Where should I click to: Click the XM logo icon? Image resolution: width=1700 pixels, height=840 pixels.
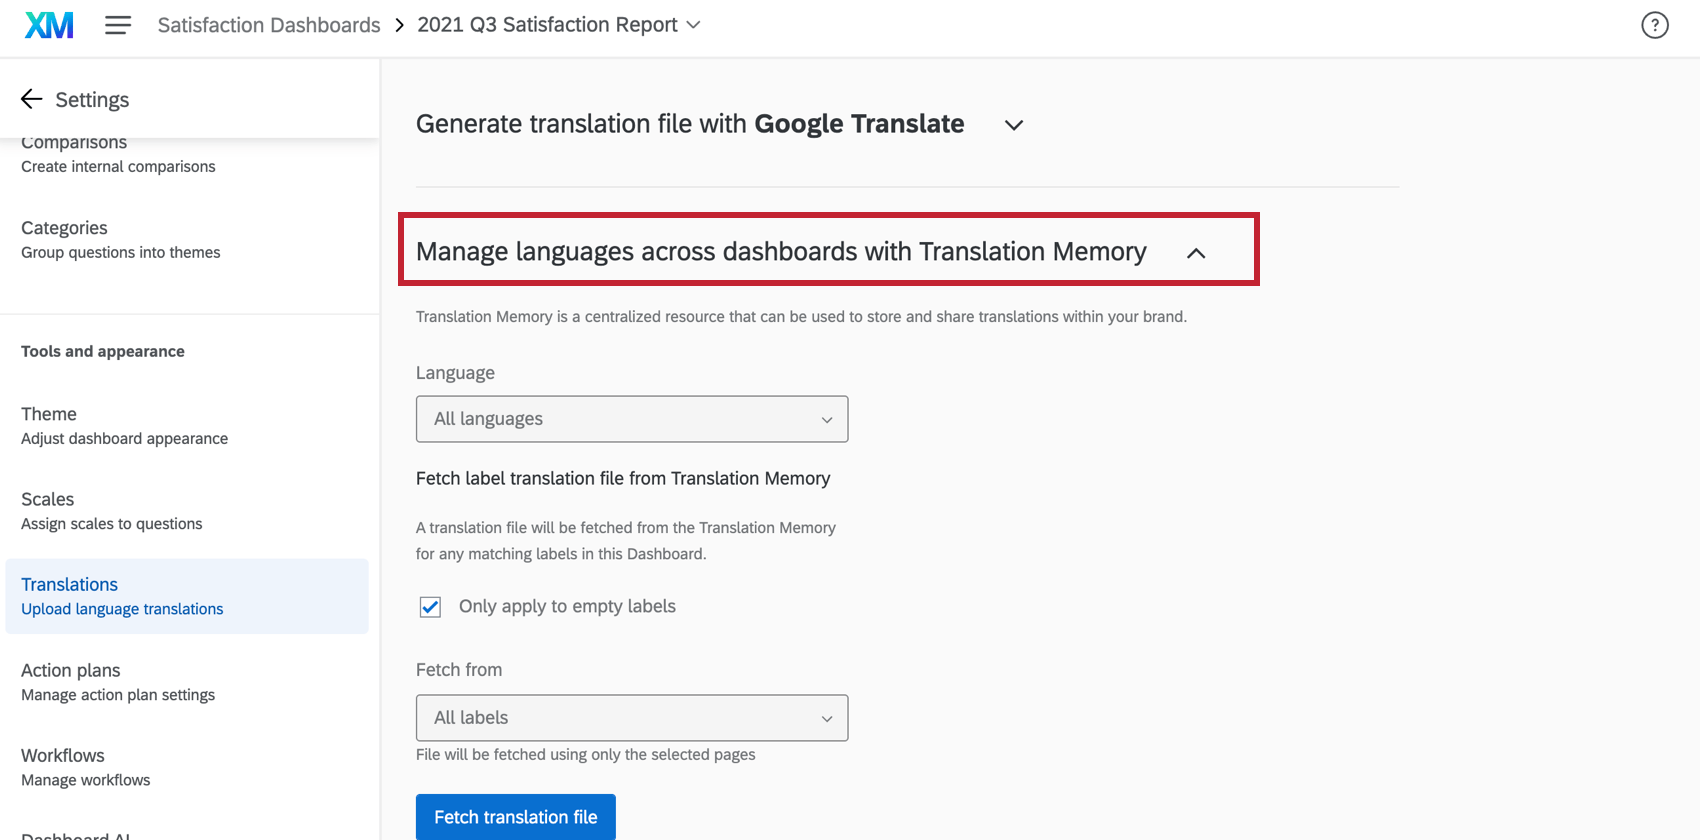click(x=49, y=25)
